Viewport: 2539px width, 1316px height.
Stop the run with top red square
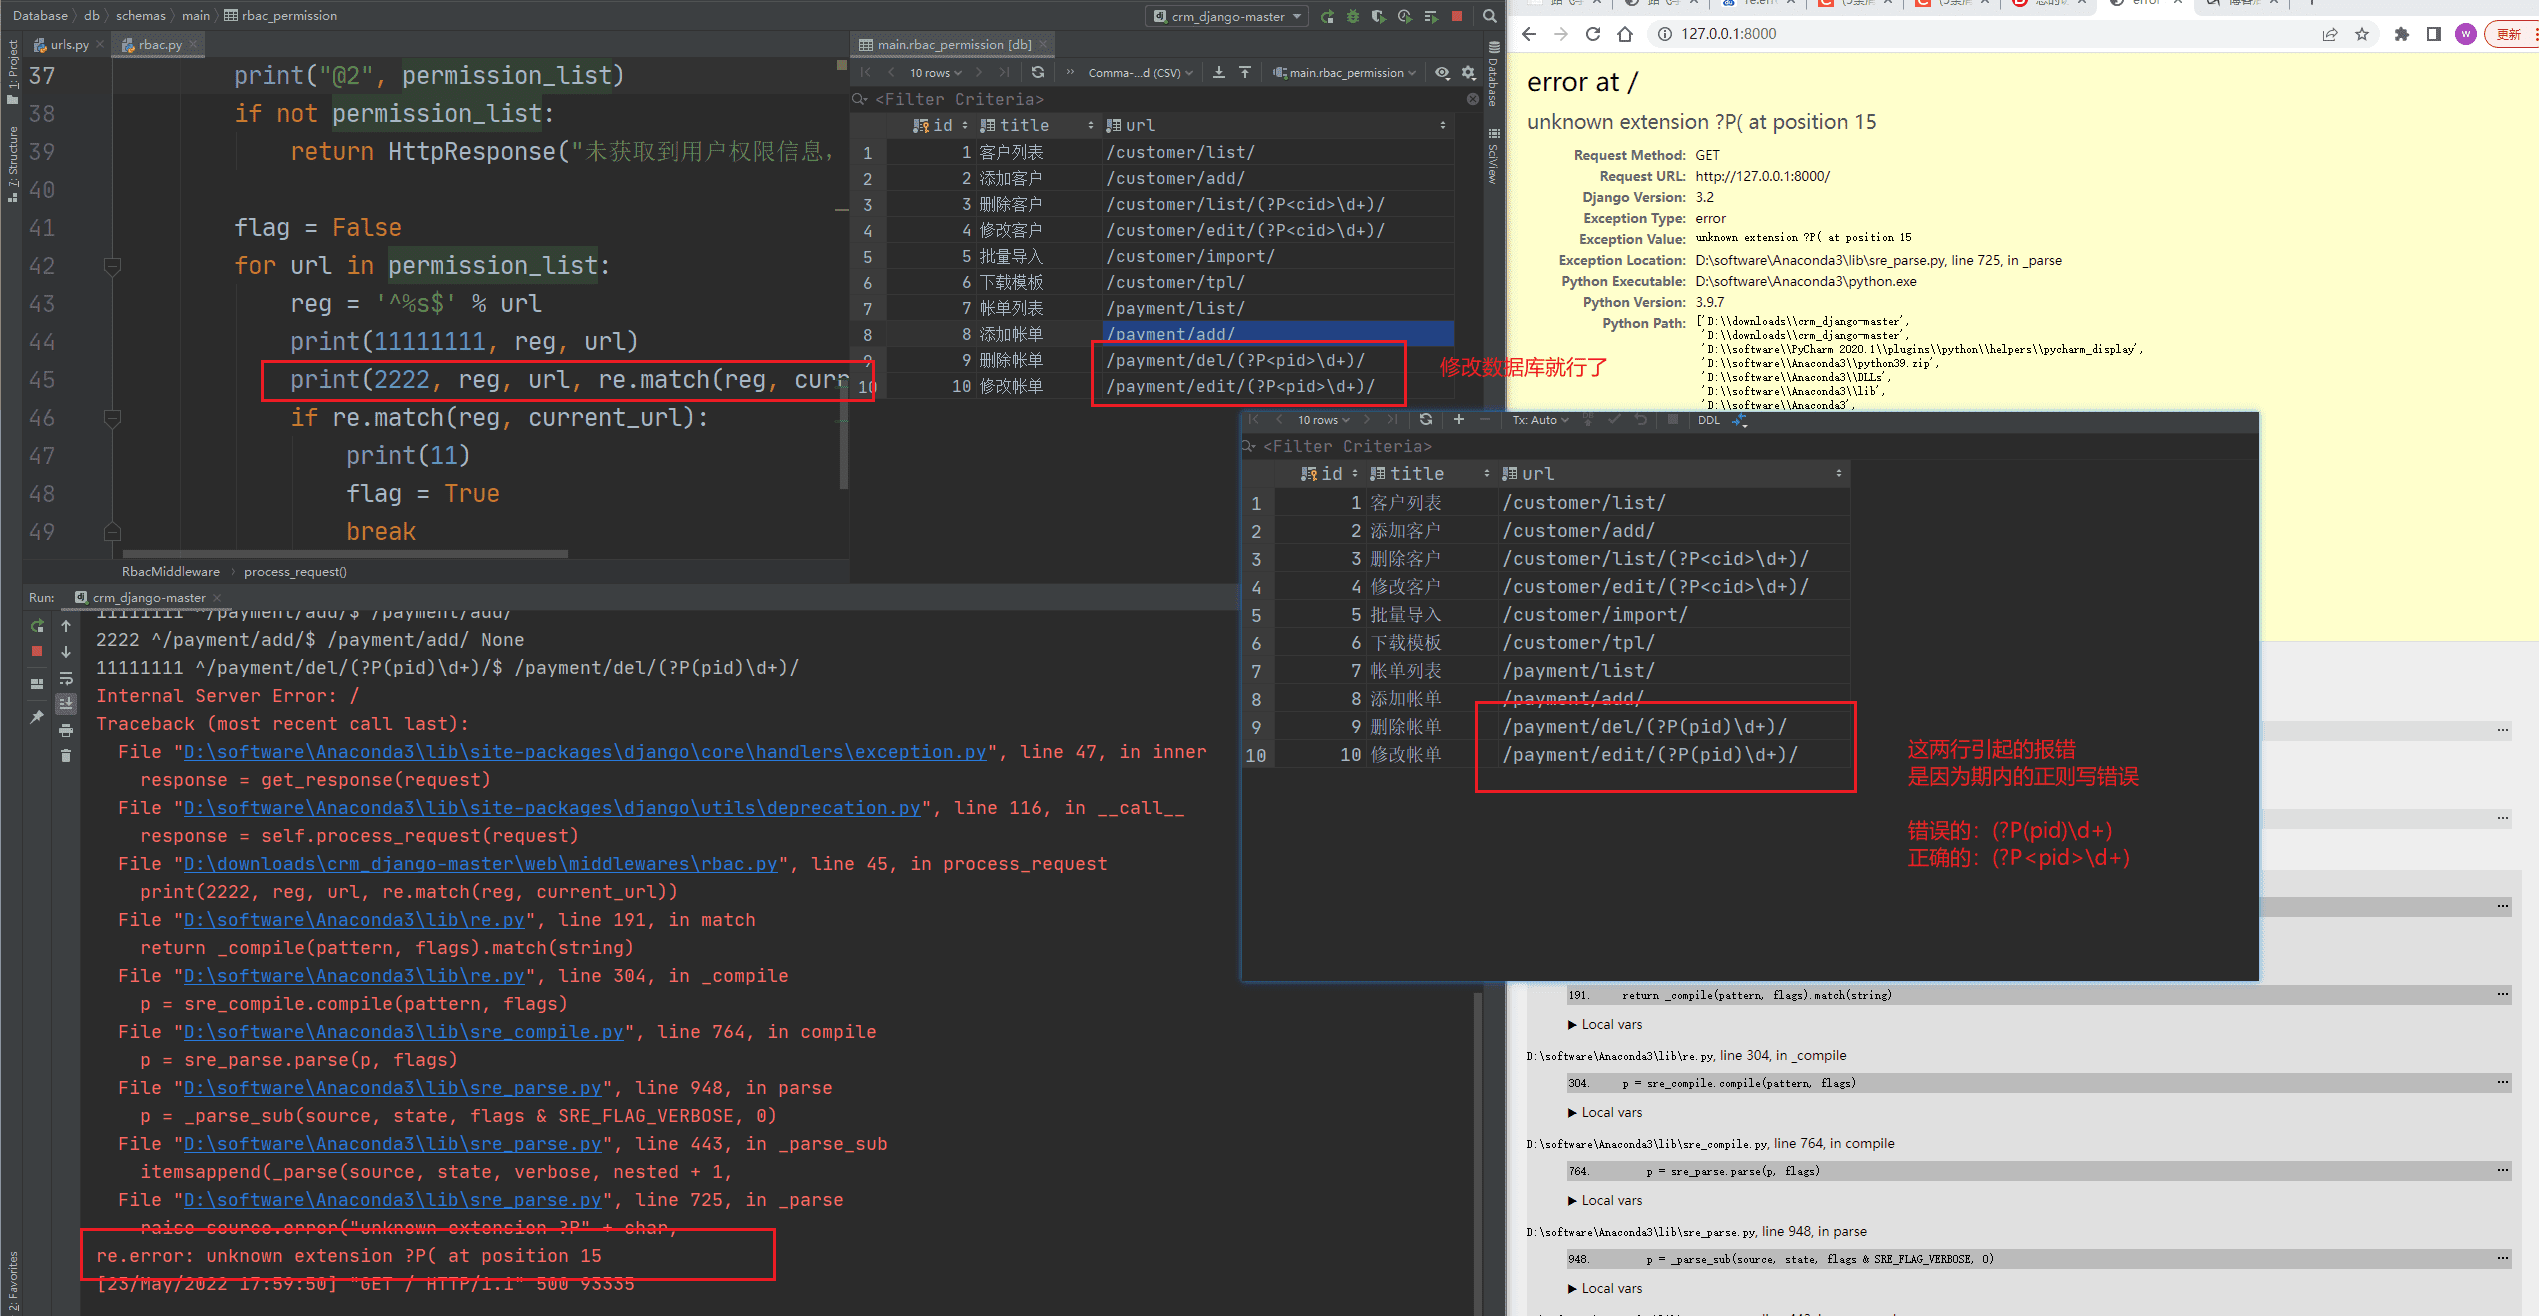click(x=1457, y=16)
